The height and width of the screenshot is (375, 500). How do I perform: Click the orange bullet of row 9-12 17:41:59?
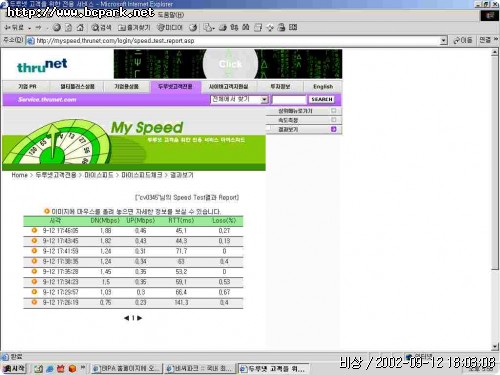(x=34, y=251)
